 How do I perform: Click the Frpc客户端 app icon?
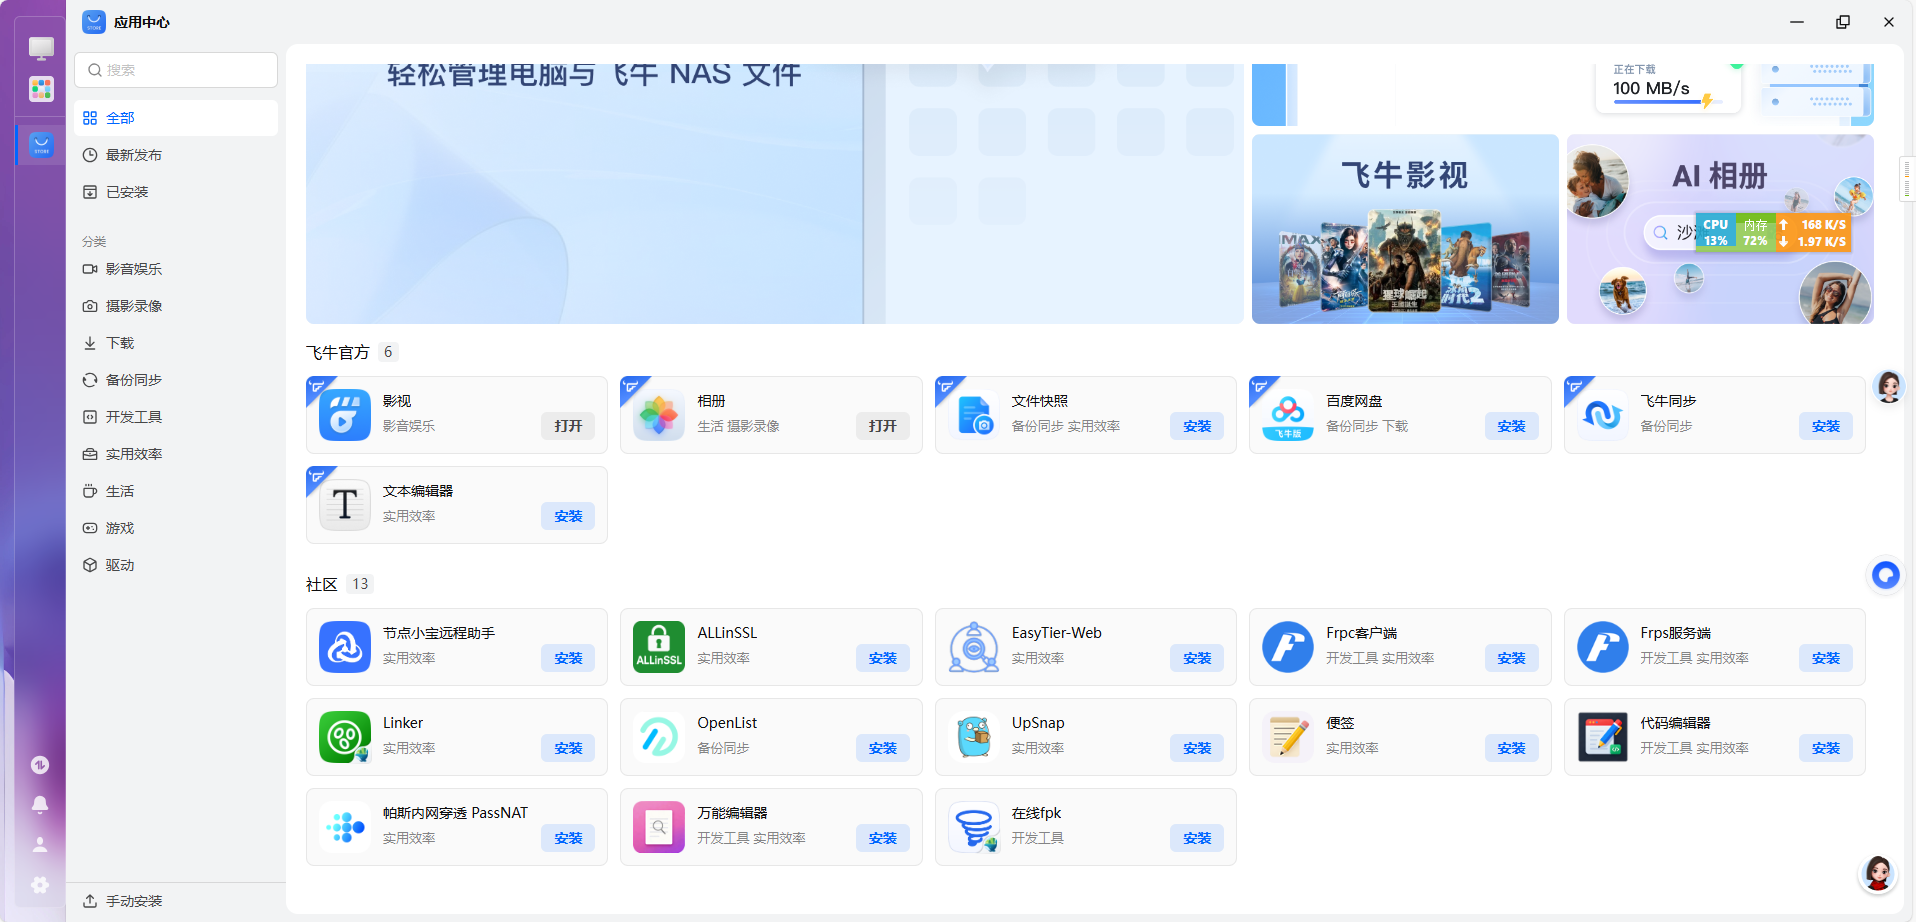point(1288,648)
